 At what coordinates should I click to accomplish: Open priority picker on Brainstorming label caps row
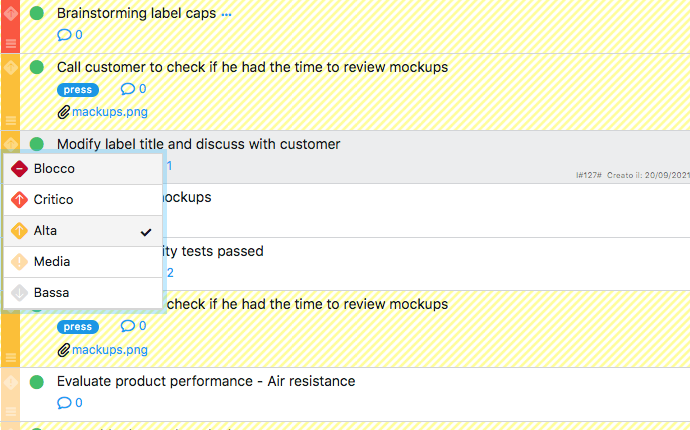(x=10, y=13)
